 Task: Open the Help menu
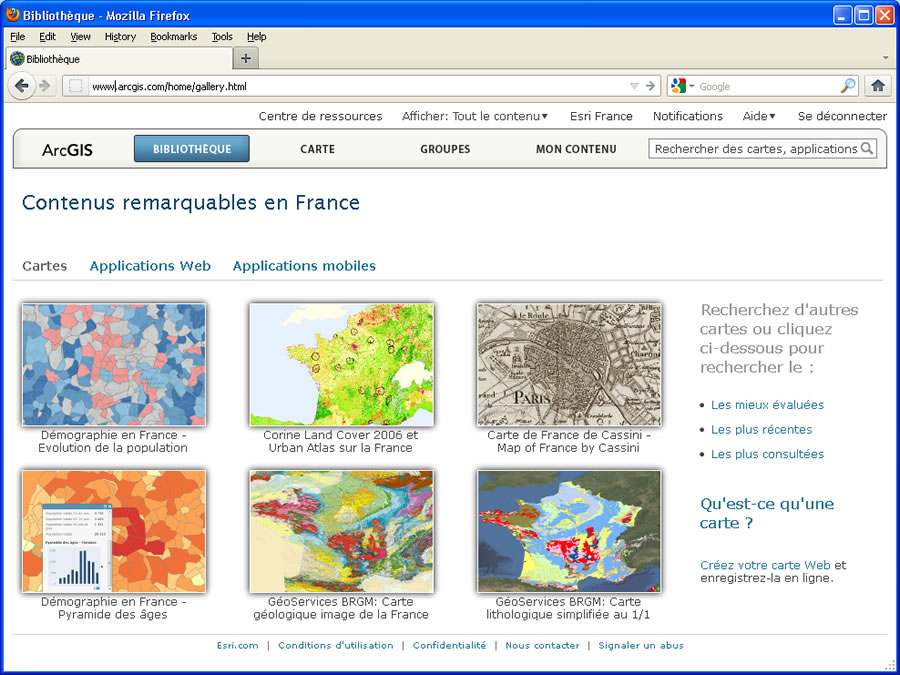pyautogui.click(x=257, y=37)
